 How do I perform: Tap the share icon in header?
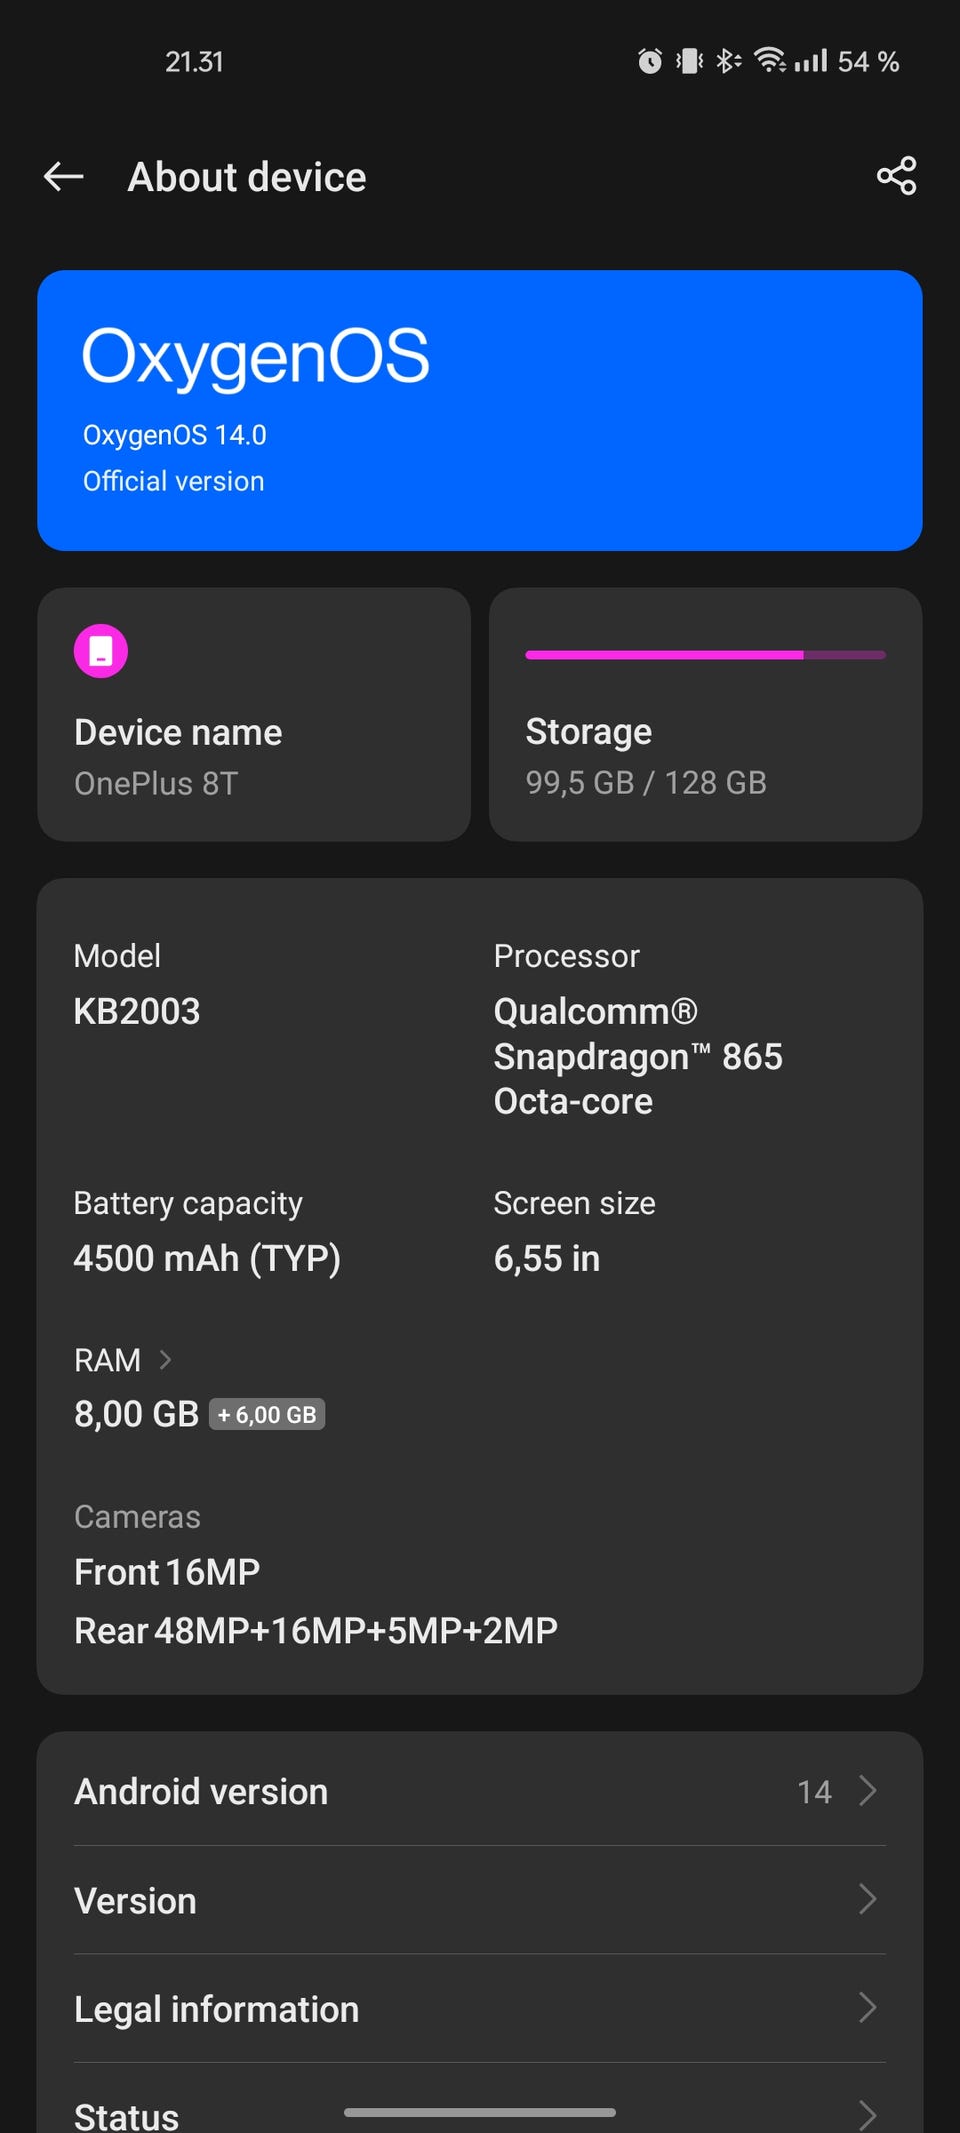[x=896, y=176]
